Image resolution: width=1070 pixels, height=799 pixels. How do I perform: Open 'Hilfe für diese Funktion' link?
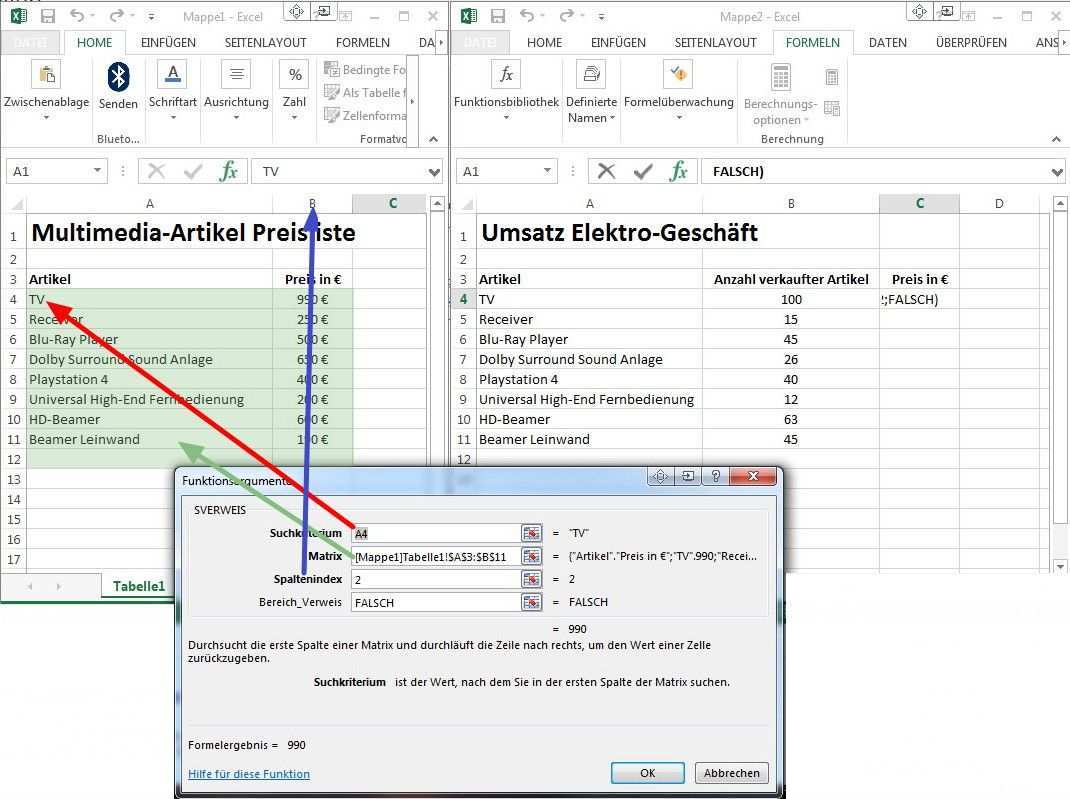(x=249, y=774)
